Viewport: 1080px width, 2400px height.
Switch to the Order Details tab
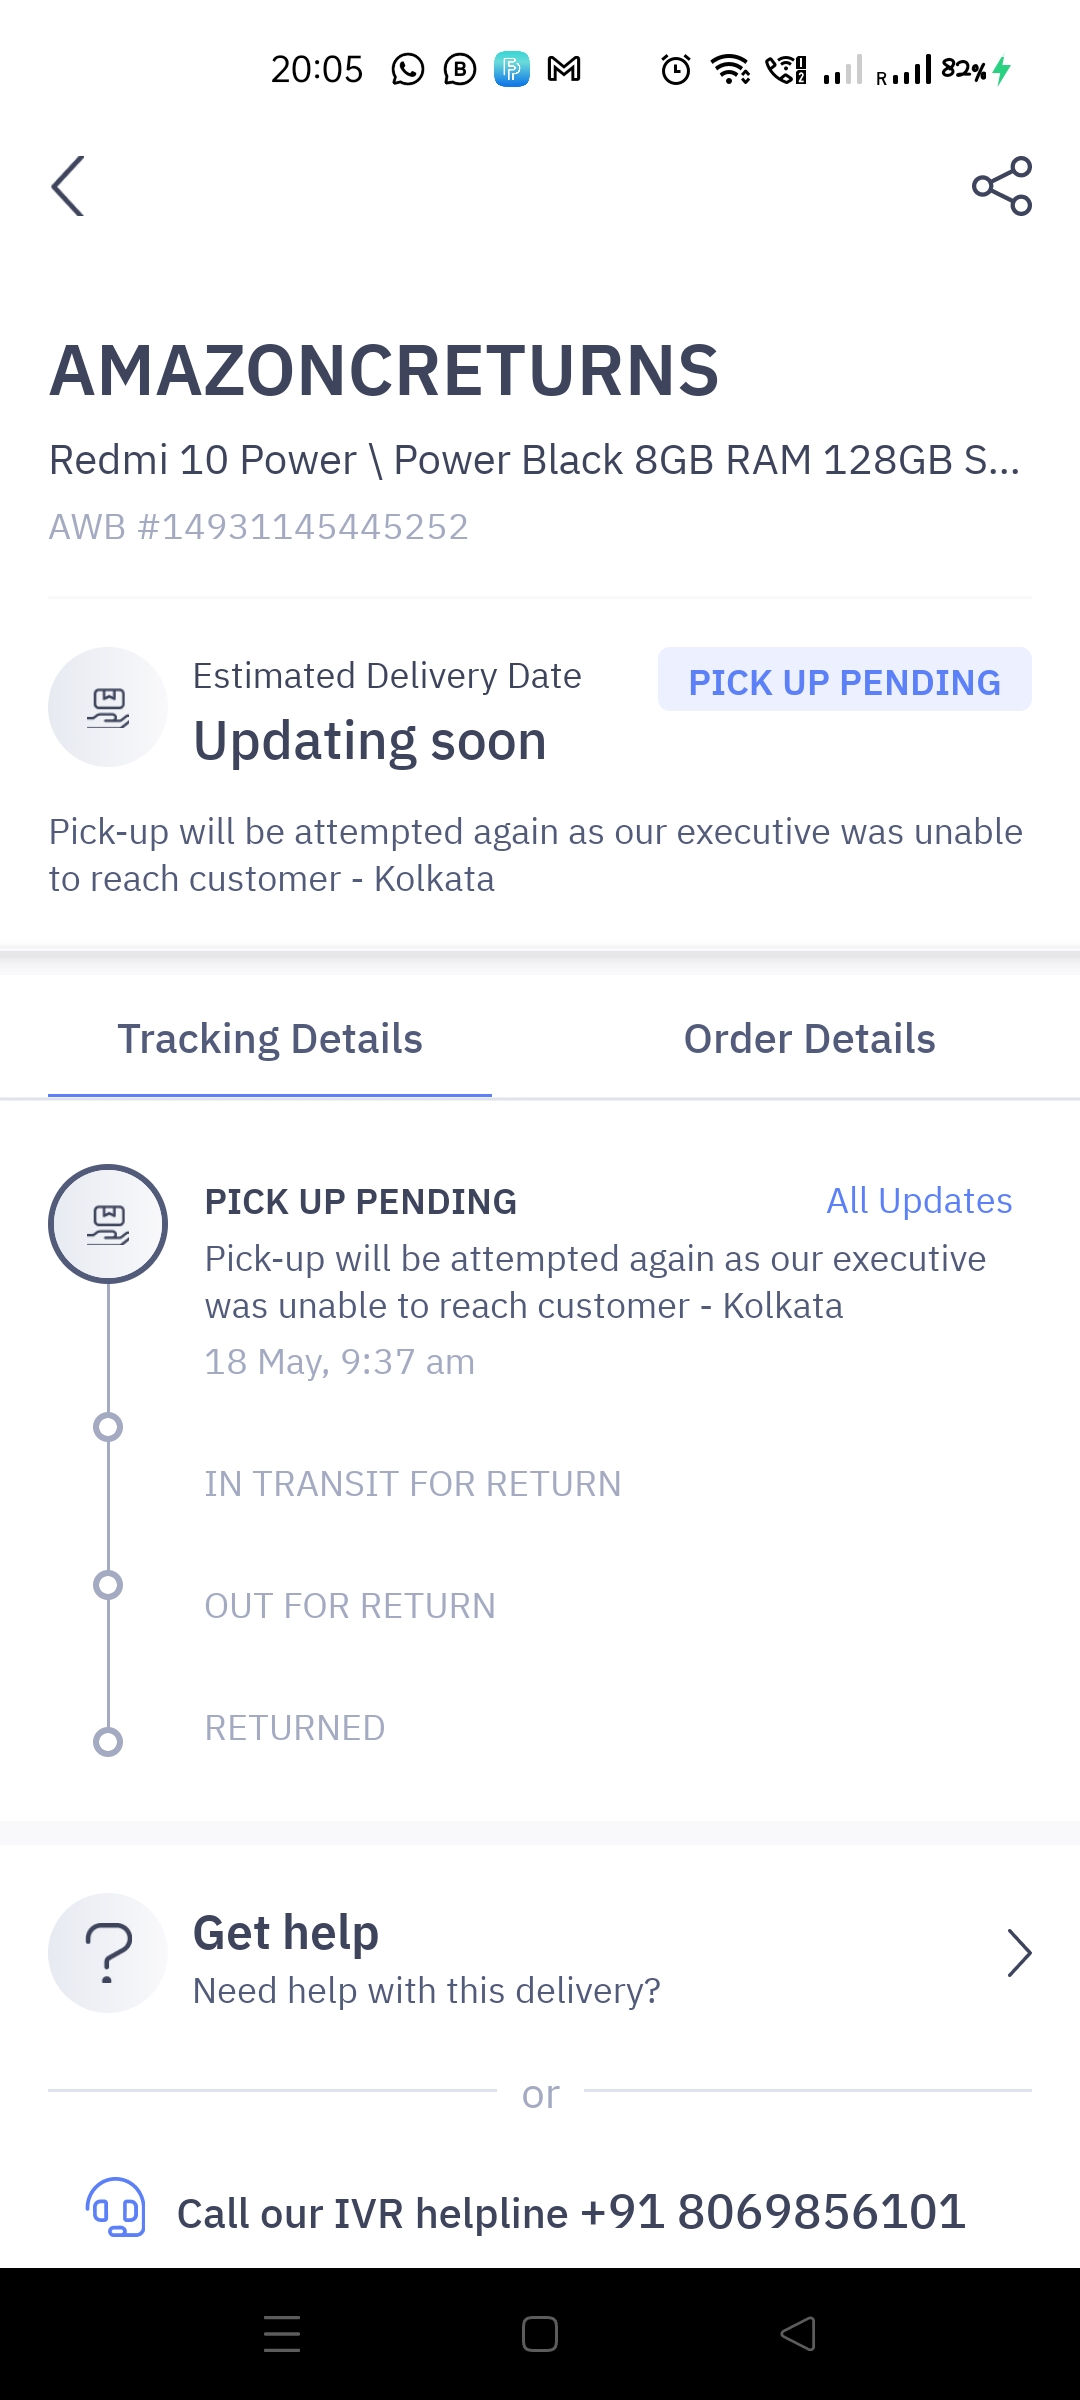pos(809,1040)
